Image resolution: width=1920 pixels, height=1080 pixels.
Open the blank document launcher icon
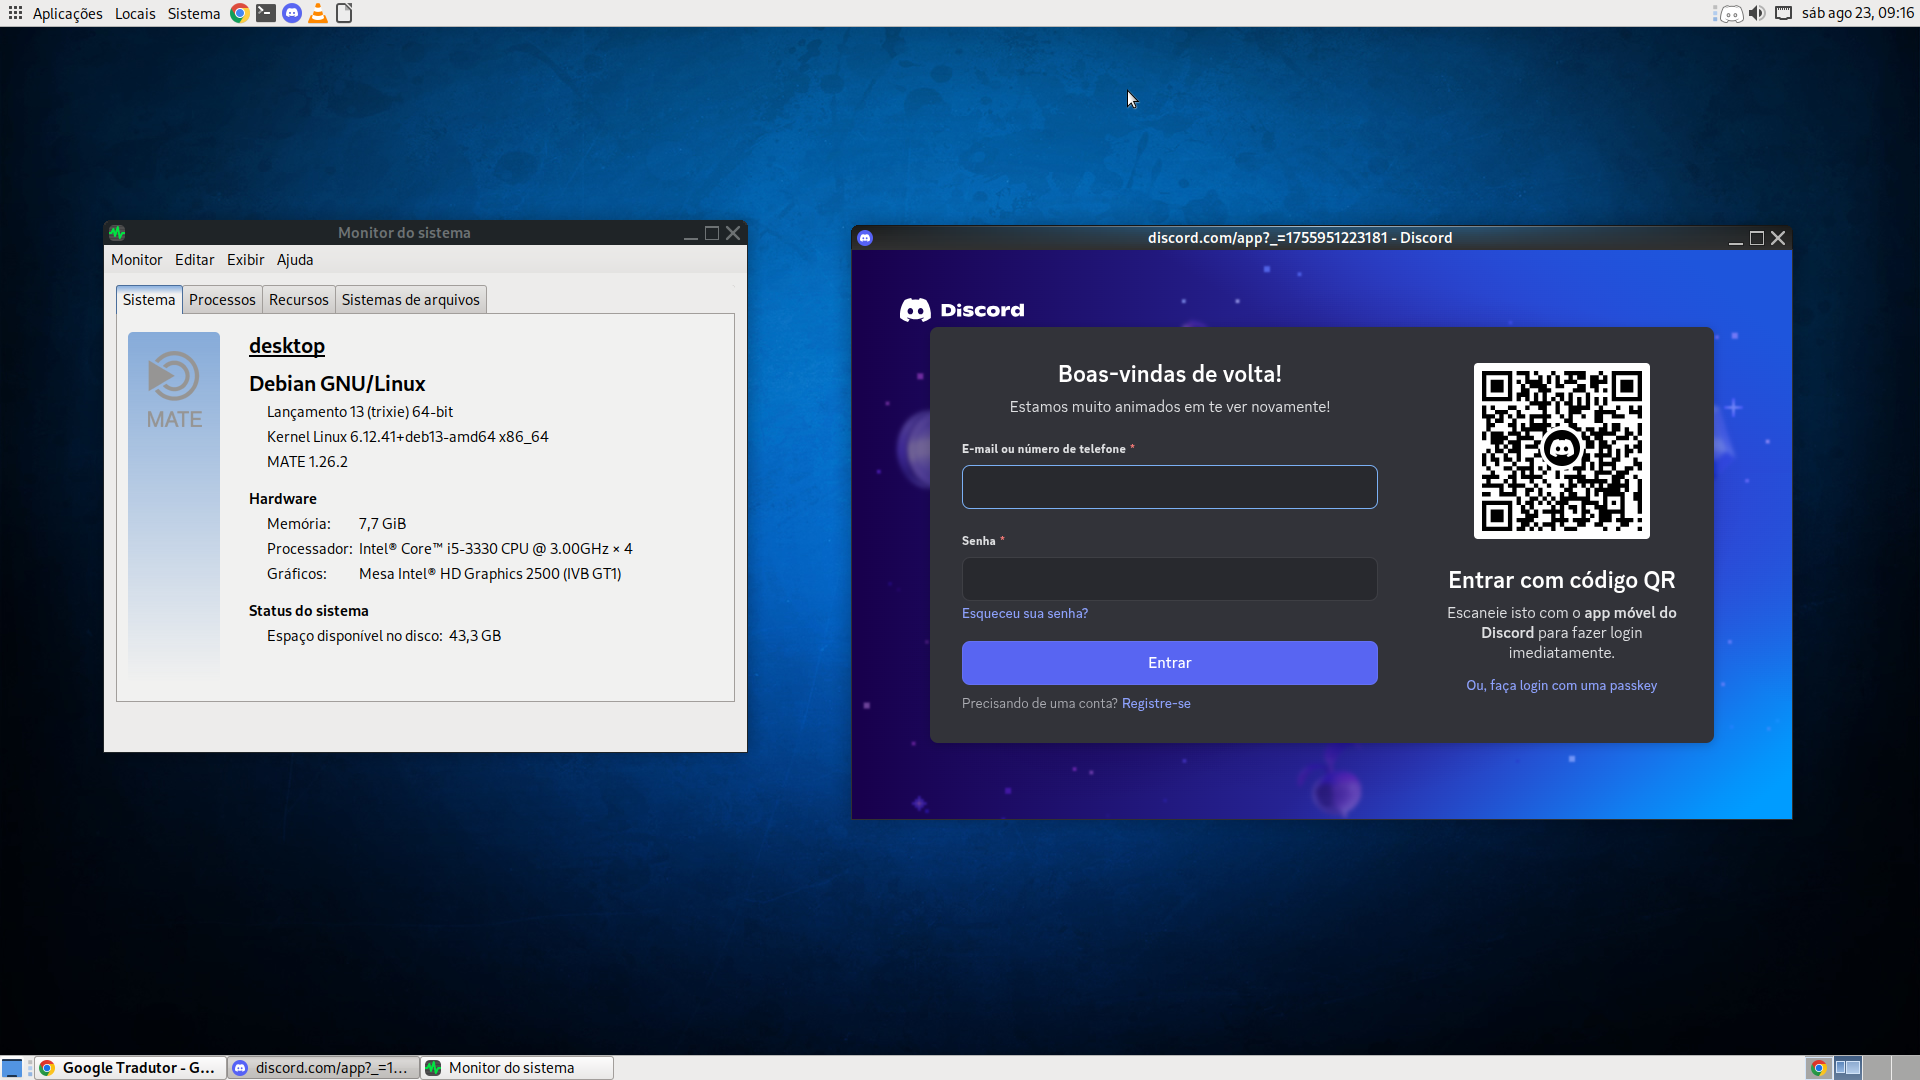click(x=344, y=13)
